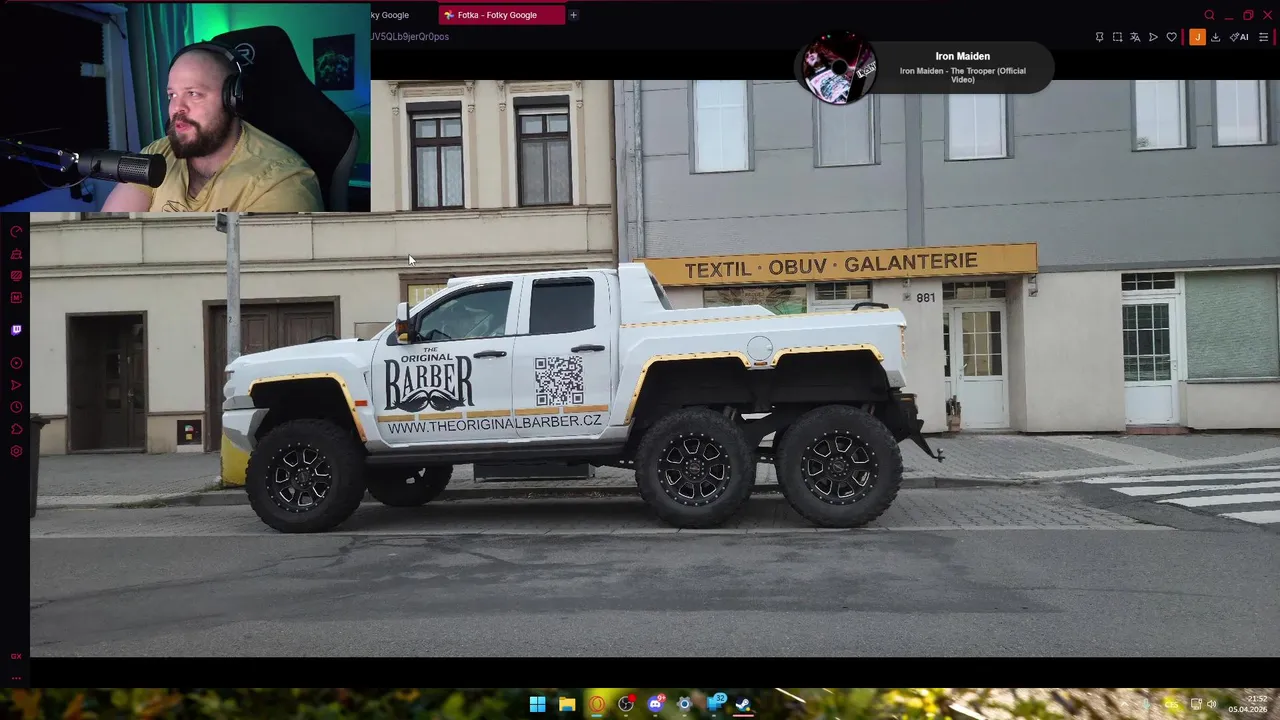Image resolution: width=1280 pixels, height=720 pixels.
Task: Click the Iron Maiden album art thumbnail
Action: coord(838,68)
